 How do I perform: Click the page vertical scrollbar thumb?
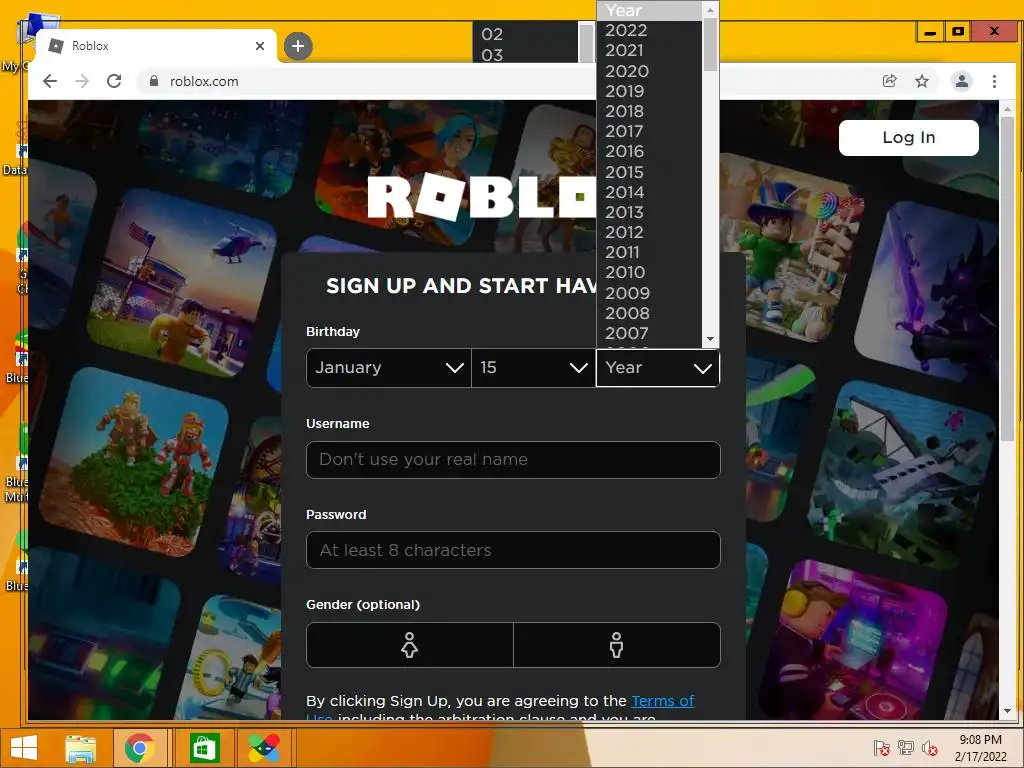click(x=1006, y=281)
